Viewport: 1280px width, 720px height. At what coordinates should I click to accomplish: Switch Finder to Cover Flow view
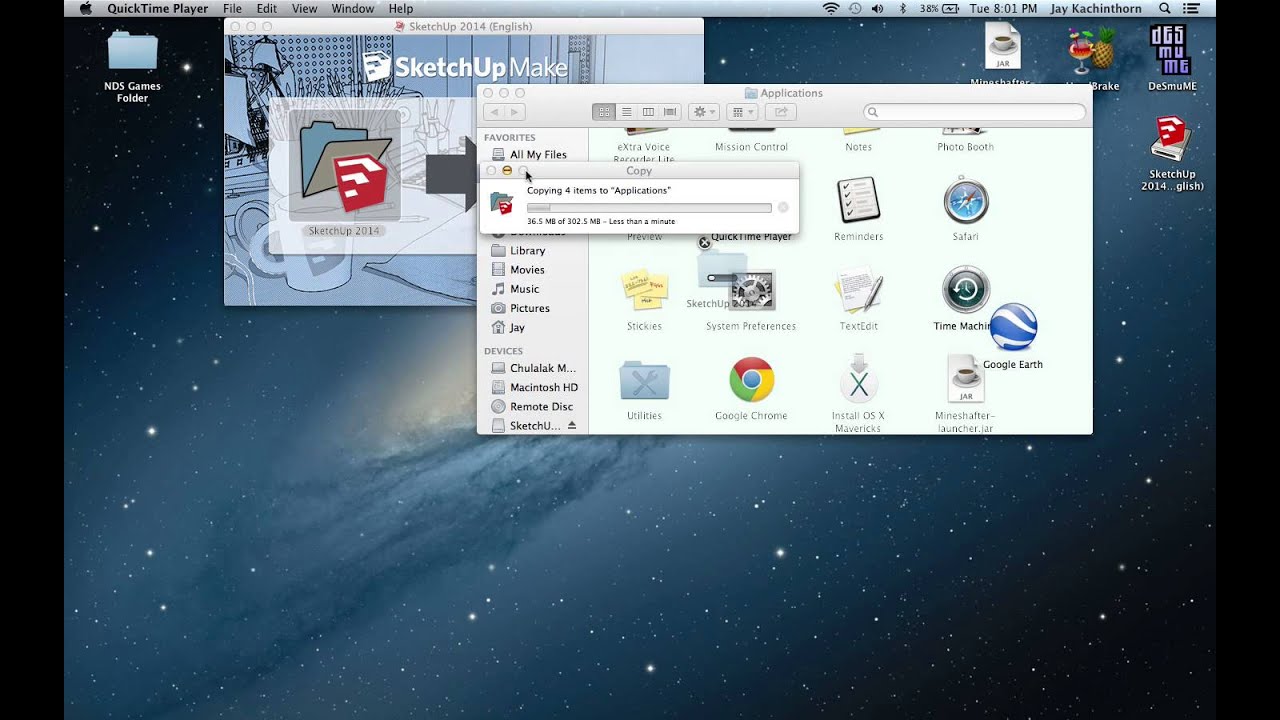point(670,112)
